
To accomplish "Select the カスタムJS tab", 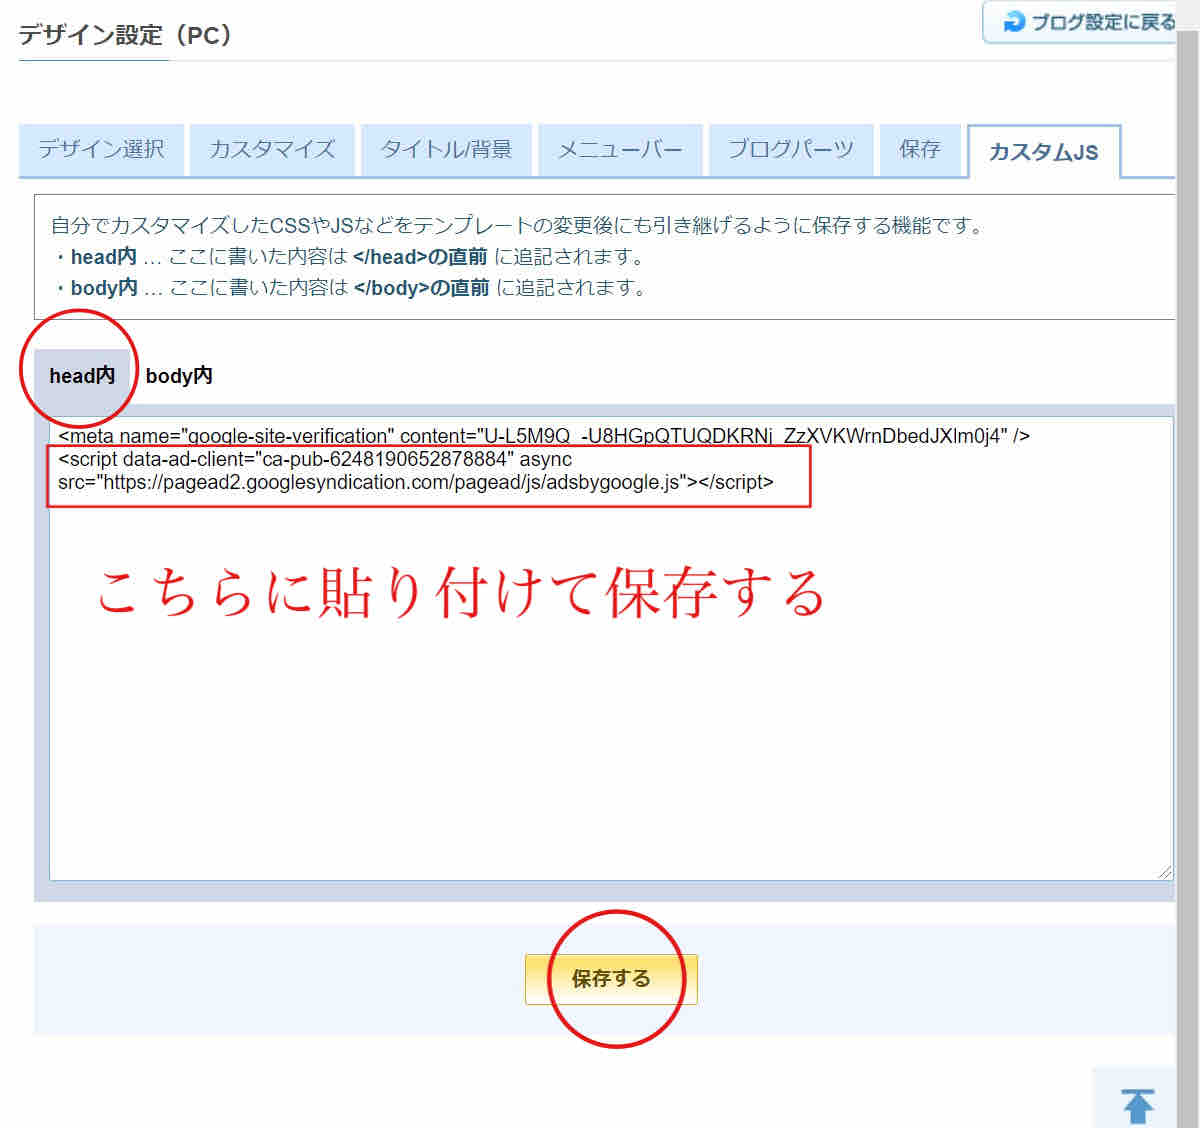I will pyautogui.click(x=1044, y=152).
